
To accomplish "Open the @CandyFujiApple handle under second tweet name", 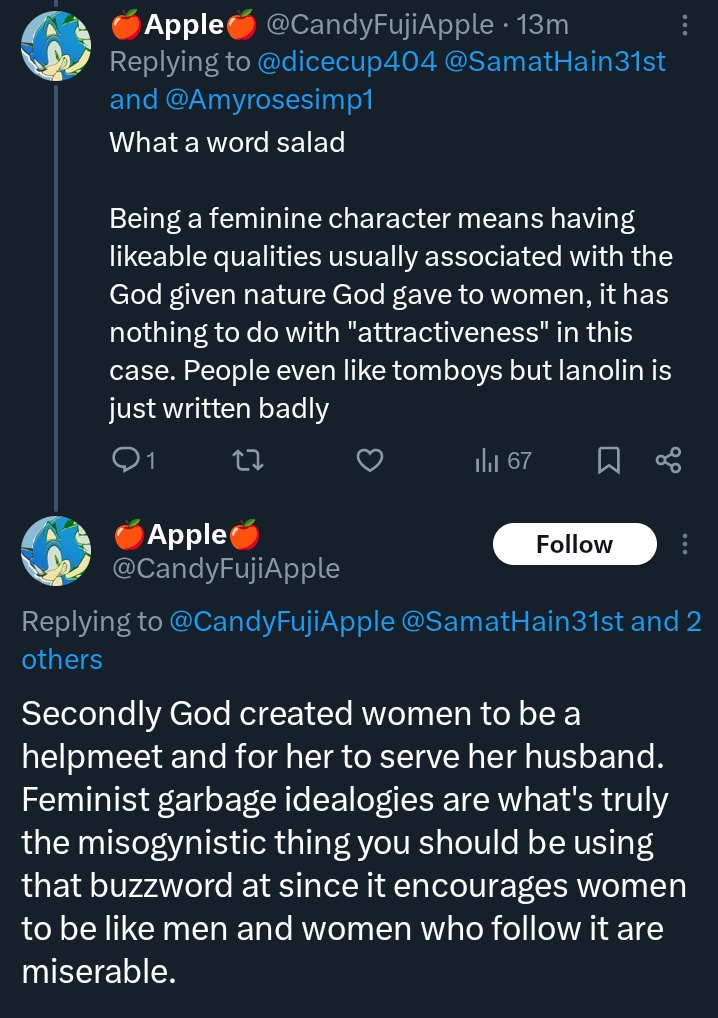I will pos(225,569).
